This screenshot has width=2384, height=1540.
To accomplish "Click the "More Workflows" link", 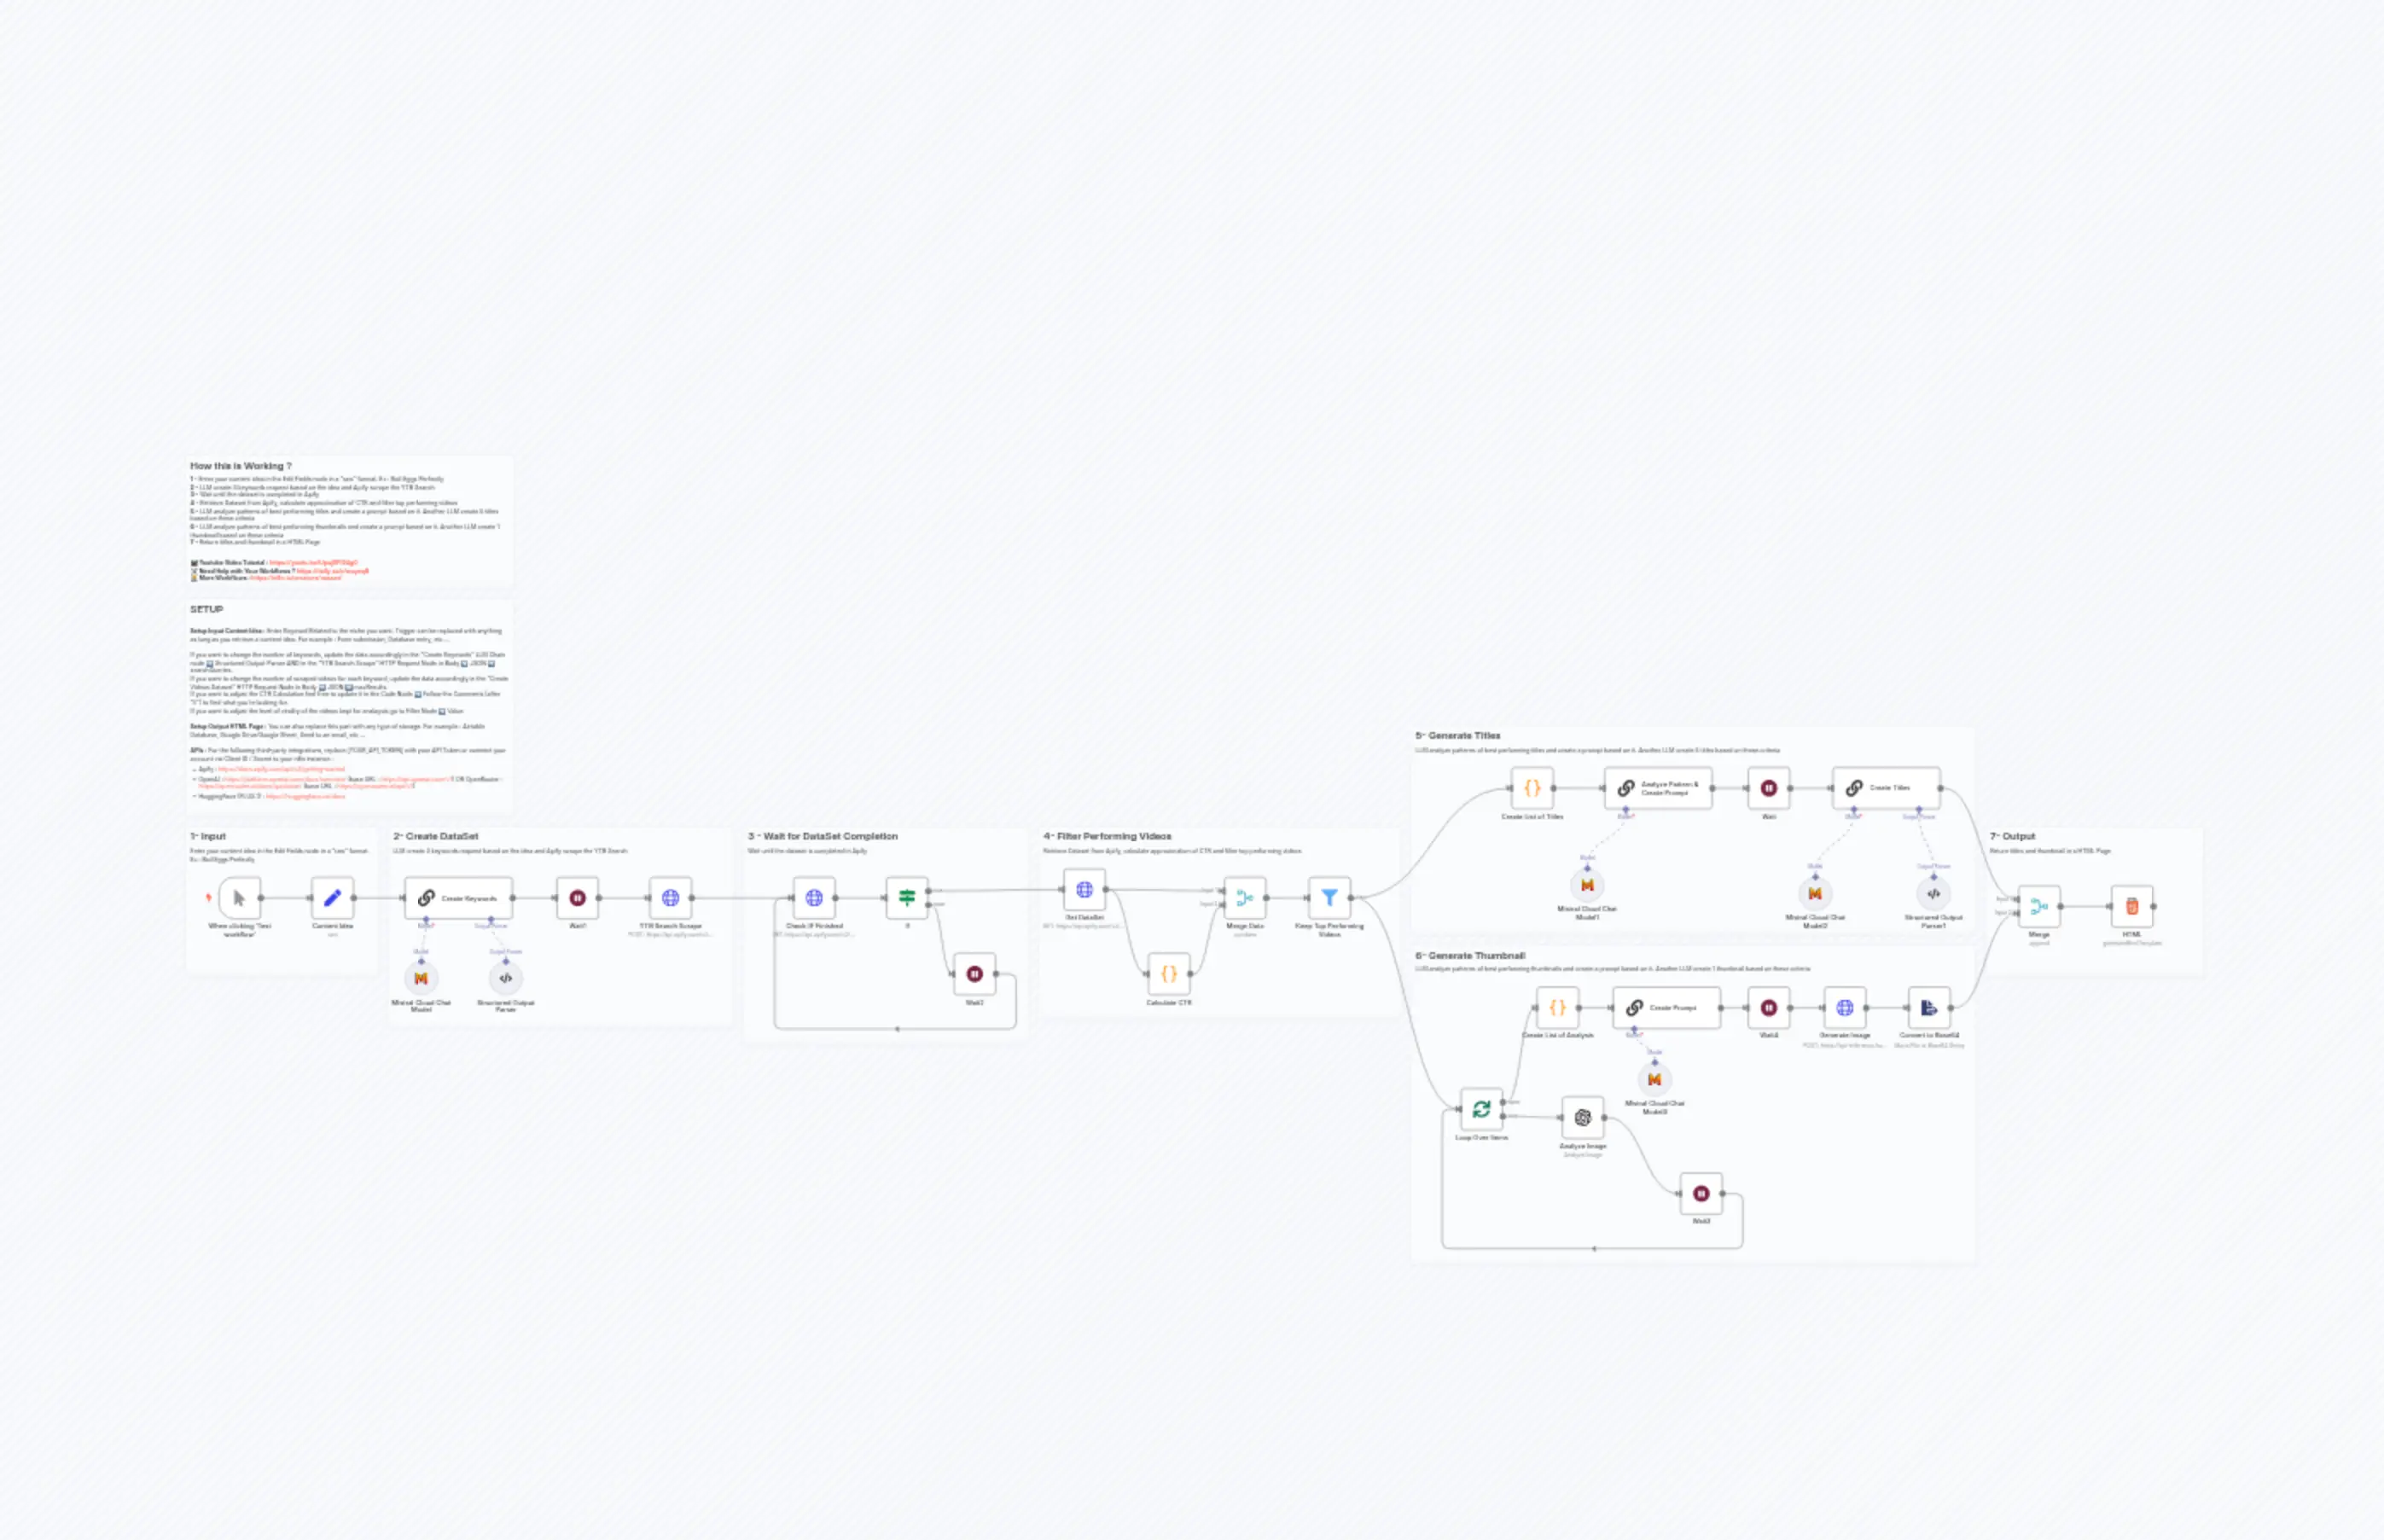I will pyautogui.click(x=297, y=578).
